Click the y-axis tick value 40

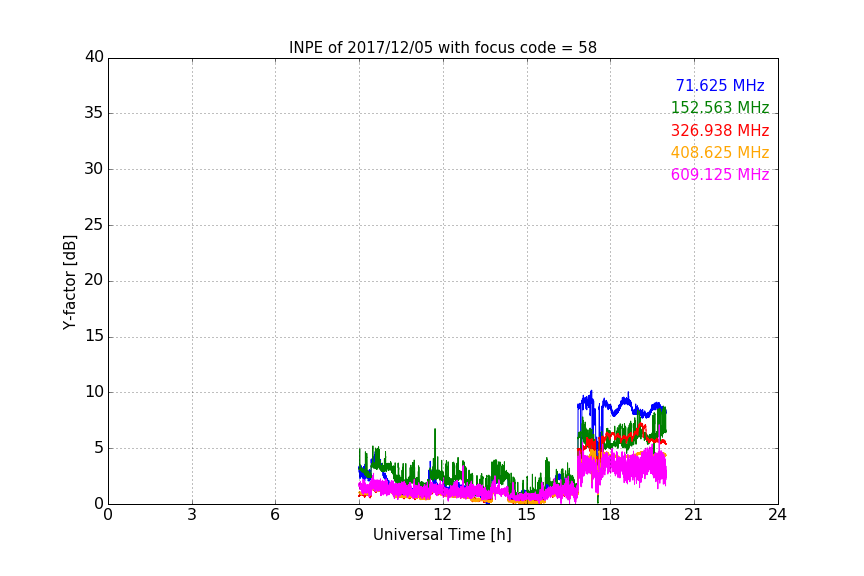pyautogui.click(x=94, y=57)
